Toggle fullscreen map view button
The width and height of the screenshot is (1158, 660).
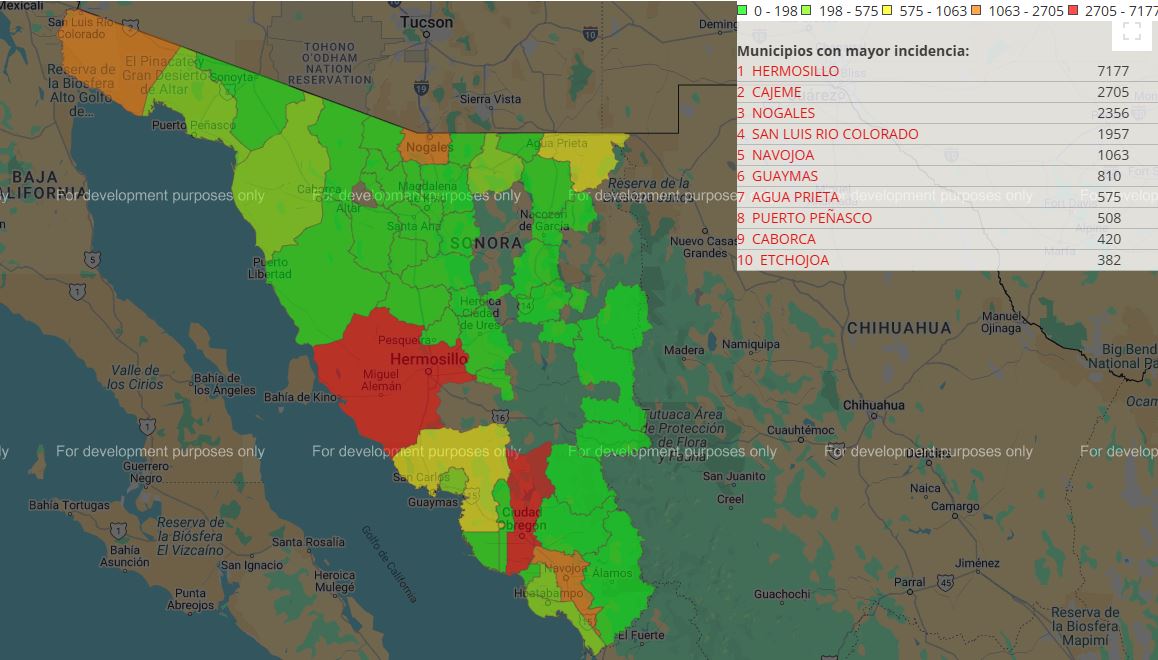(1131, 31)
